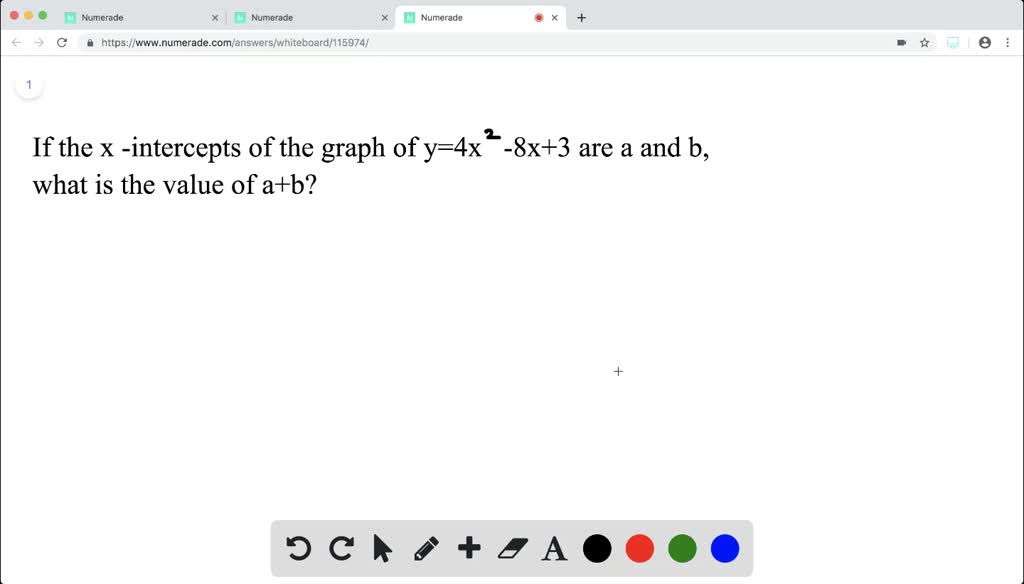Click the page reload button
The width and height of the screenshot is (1024, 584).
point(62,43)
